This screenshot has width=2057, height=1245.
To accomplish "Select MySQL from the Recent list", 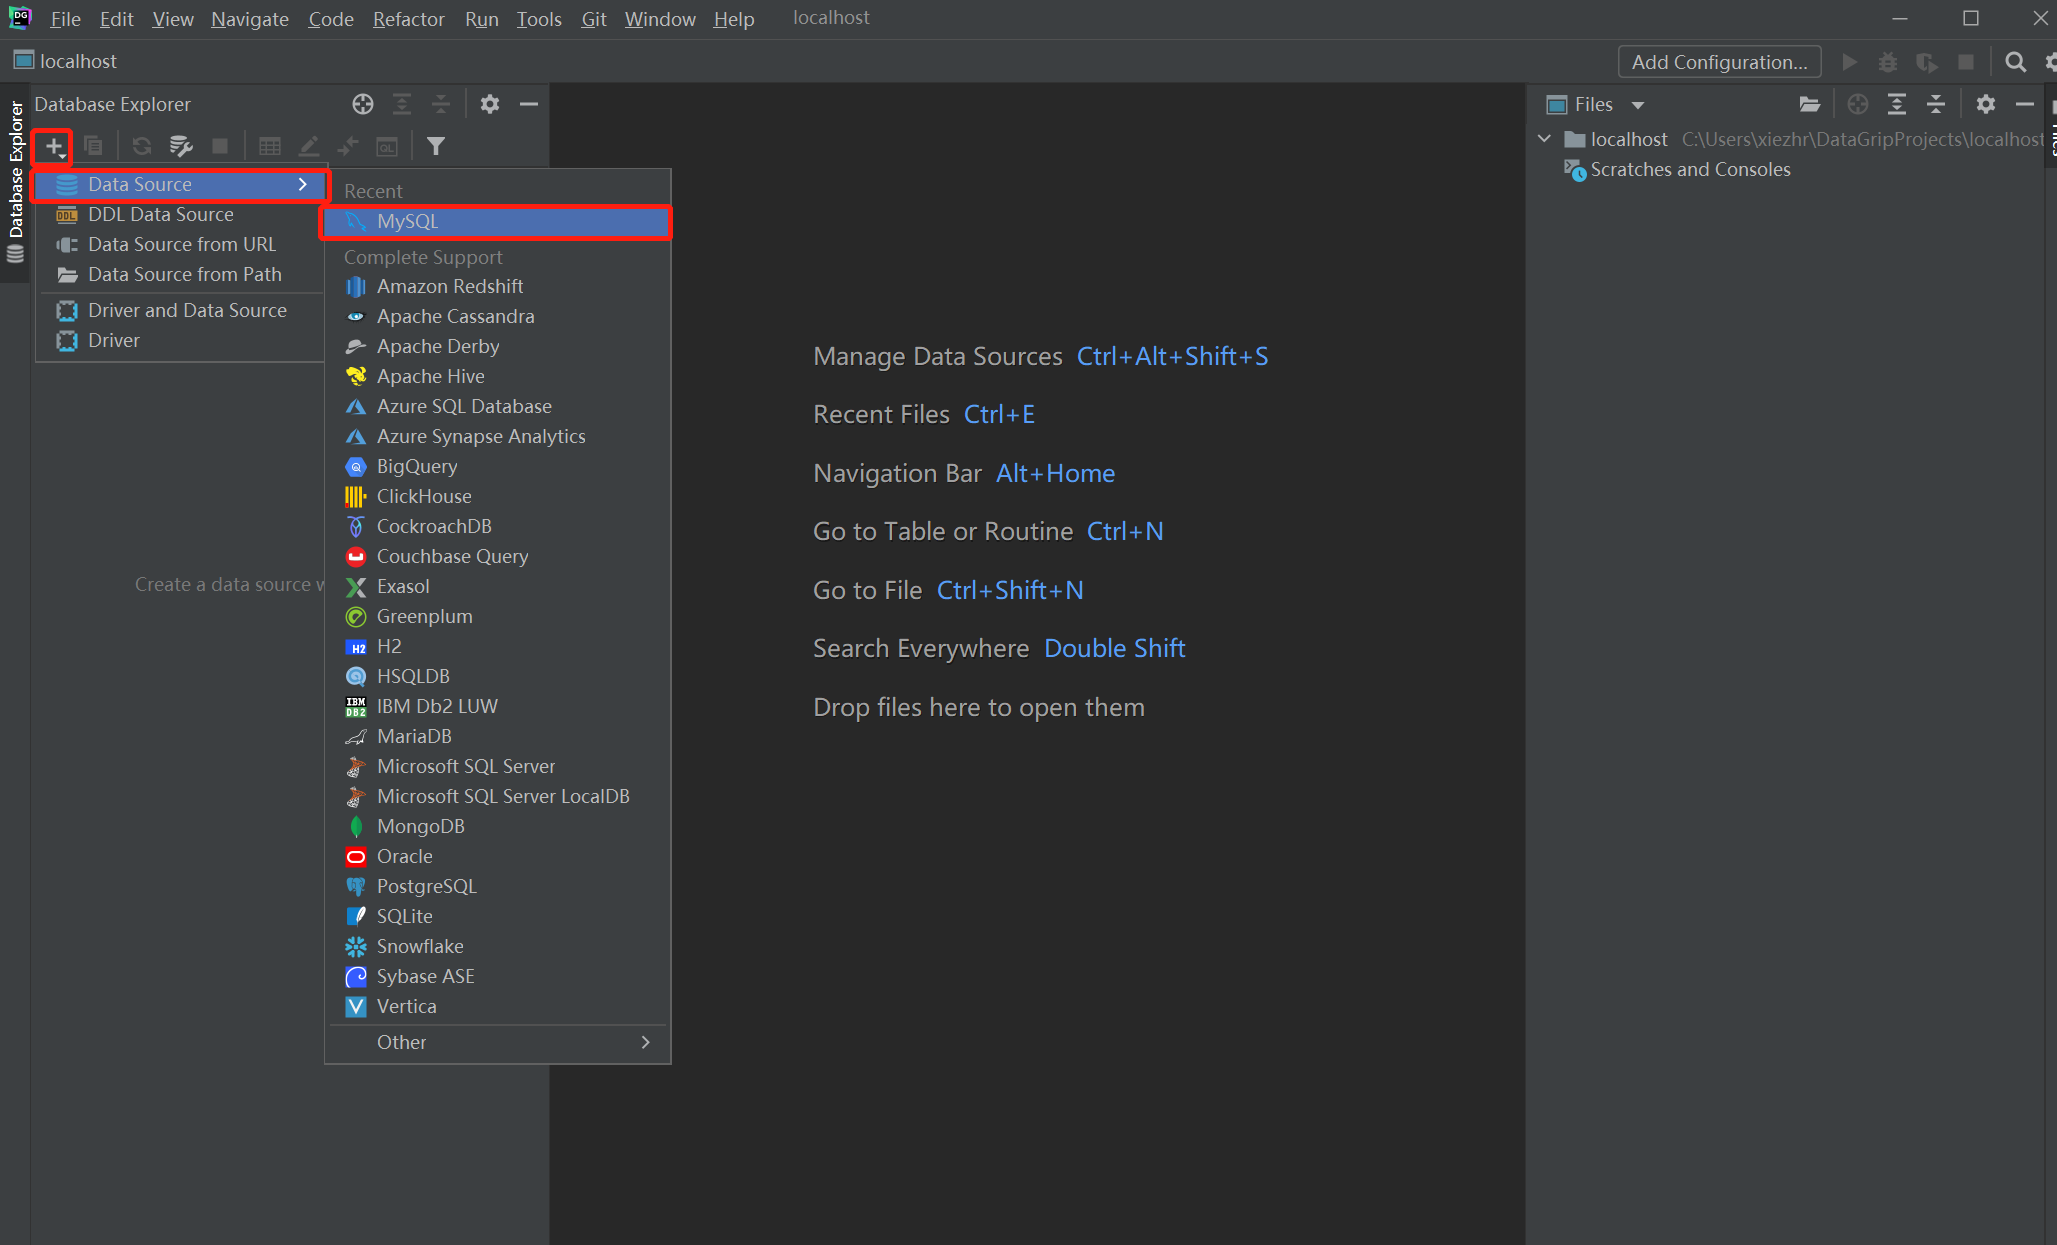I will tap(496, 221).
